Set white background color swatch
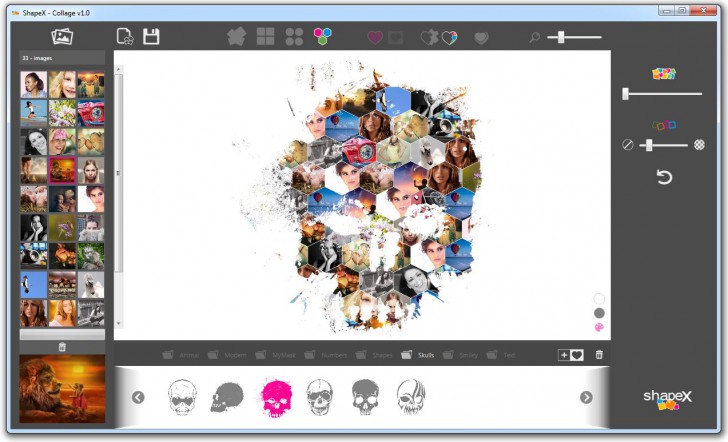Image resolution: width=728 pixels, height=442 pixels. pos(599,299)
